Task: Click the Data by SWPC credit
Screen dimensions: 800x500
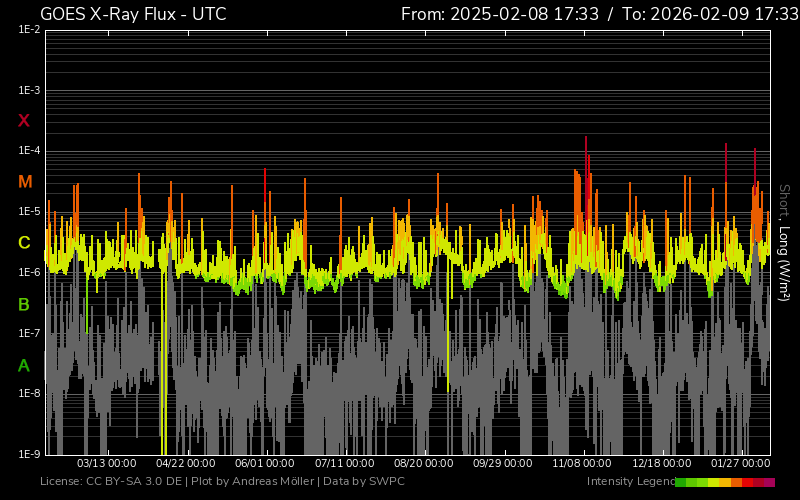Action: pyautogui.click(x=372, y=482)
